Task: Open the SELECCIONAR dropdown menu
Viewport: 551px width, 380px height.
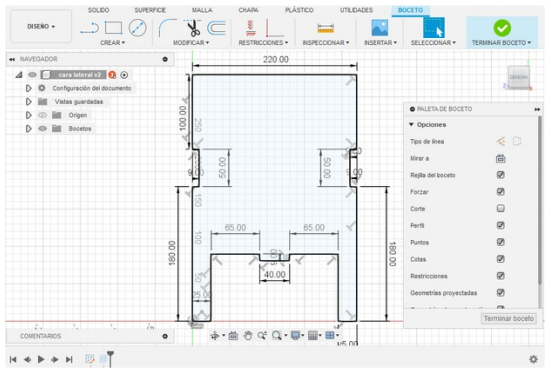Action: coord(433,43)
